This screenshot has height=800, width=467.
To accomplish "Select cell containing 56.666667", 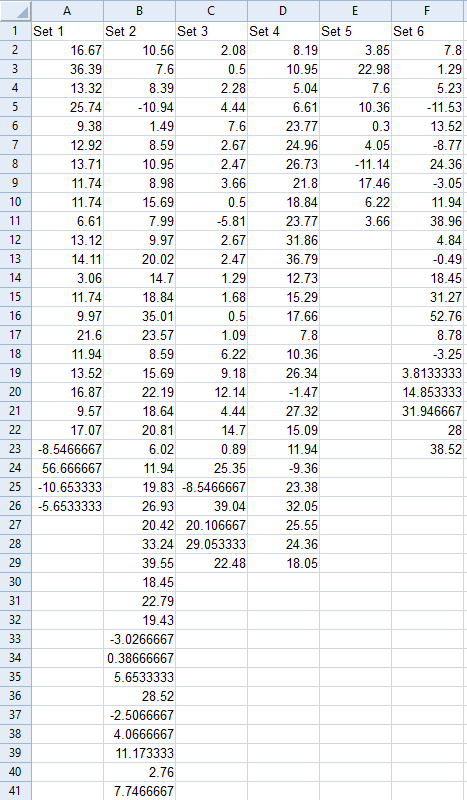I will (67, 468).
